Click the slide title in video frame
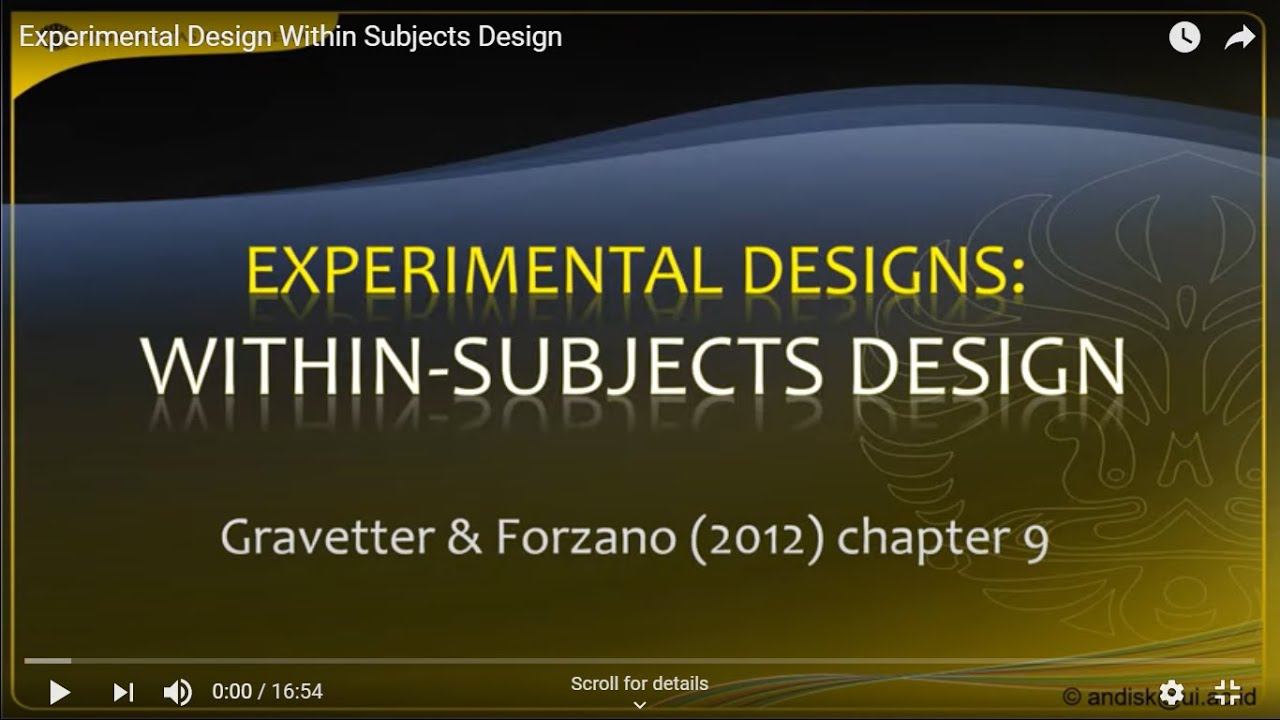Viewport: 1280px width, 720px height. click(x=634, y=320)
